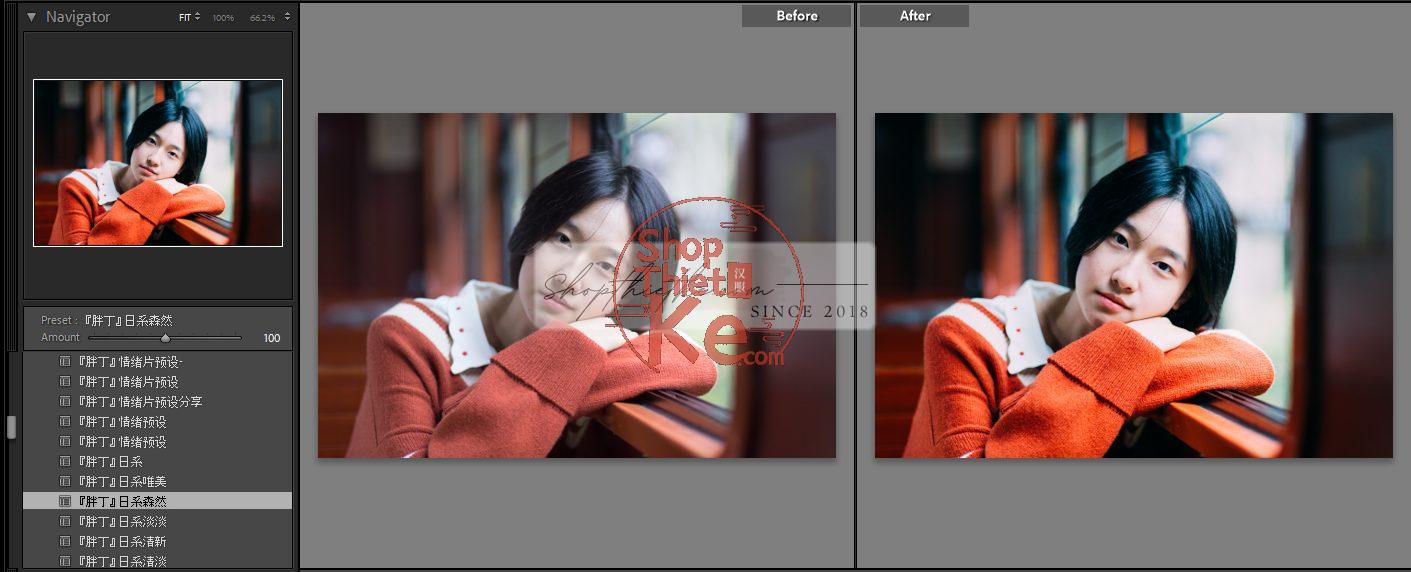Click icon of highlighted preset 『胖丁』日系森然
The width and height of the screenshot is (1411, 572).
click(65, 502)
